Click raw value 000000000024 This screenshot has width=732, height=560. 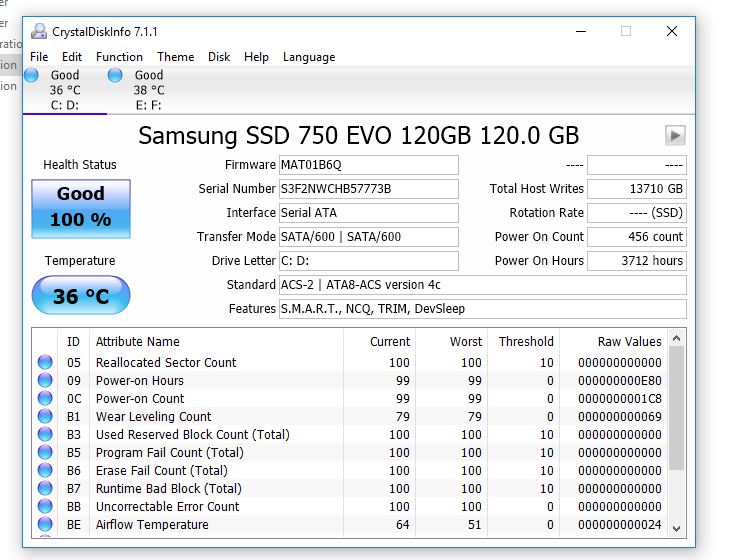point(619,525)
